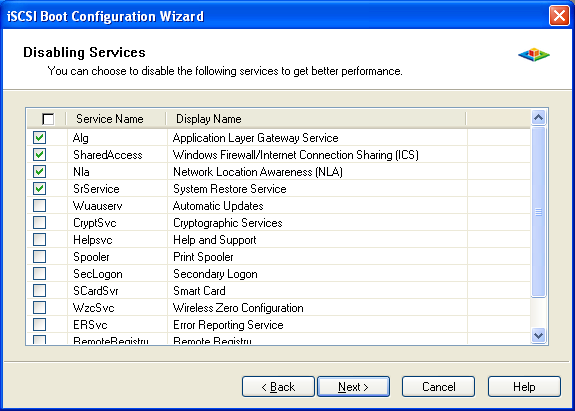Click Cryptographic Services display name

[228, 223]
